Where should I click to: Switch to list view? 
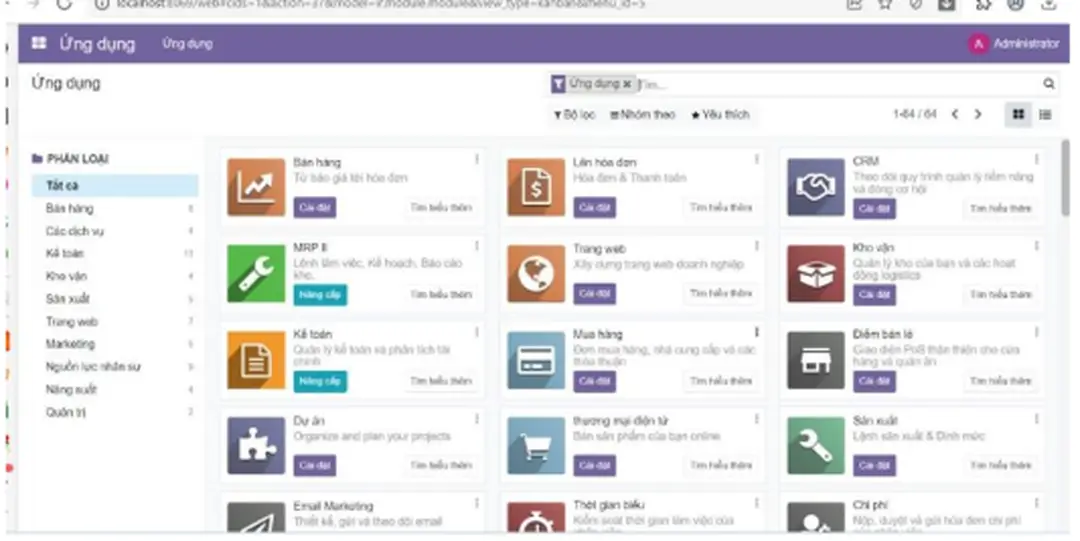pyautogui.click(x=1045, y=115)
